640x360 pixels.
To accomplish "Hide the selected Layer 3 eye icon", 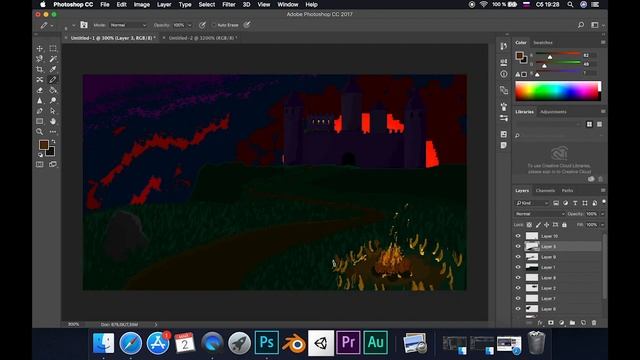I will pyautogui.click(x=518, y=247).
